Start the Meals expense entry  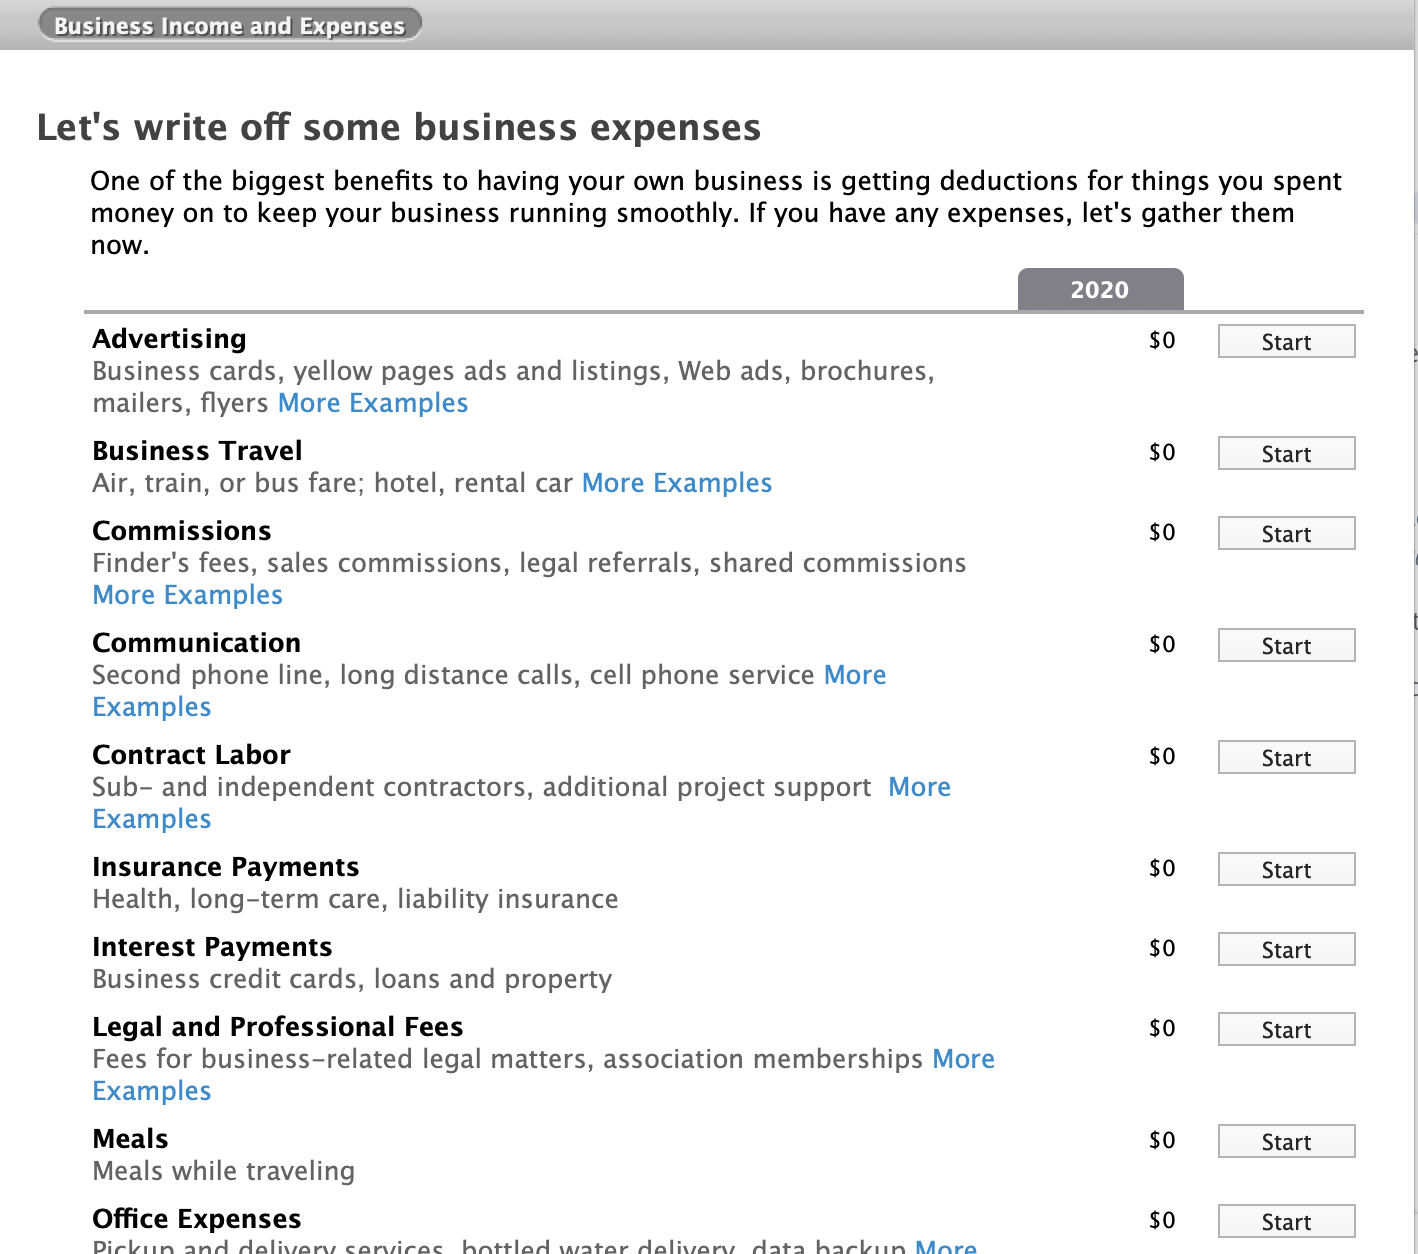[1286, 1142]
